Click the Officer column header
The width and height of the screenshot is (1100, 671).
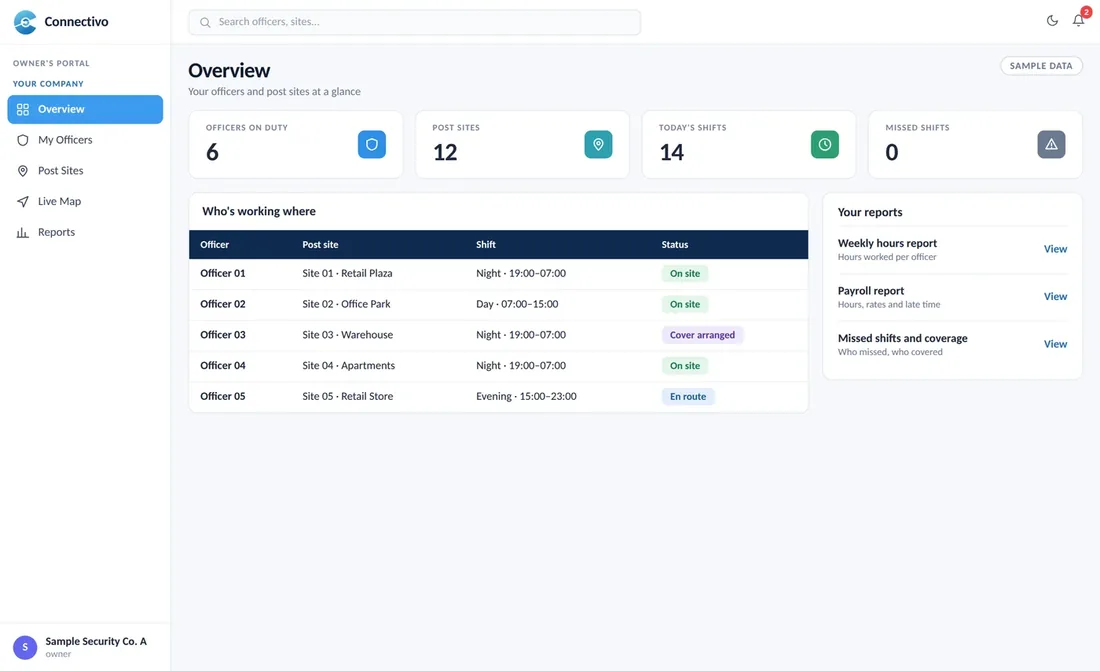click(x=215, y=245)
